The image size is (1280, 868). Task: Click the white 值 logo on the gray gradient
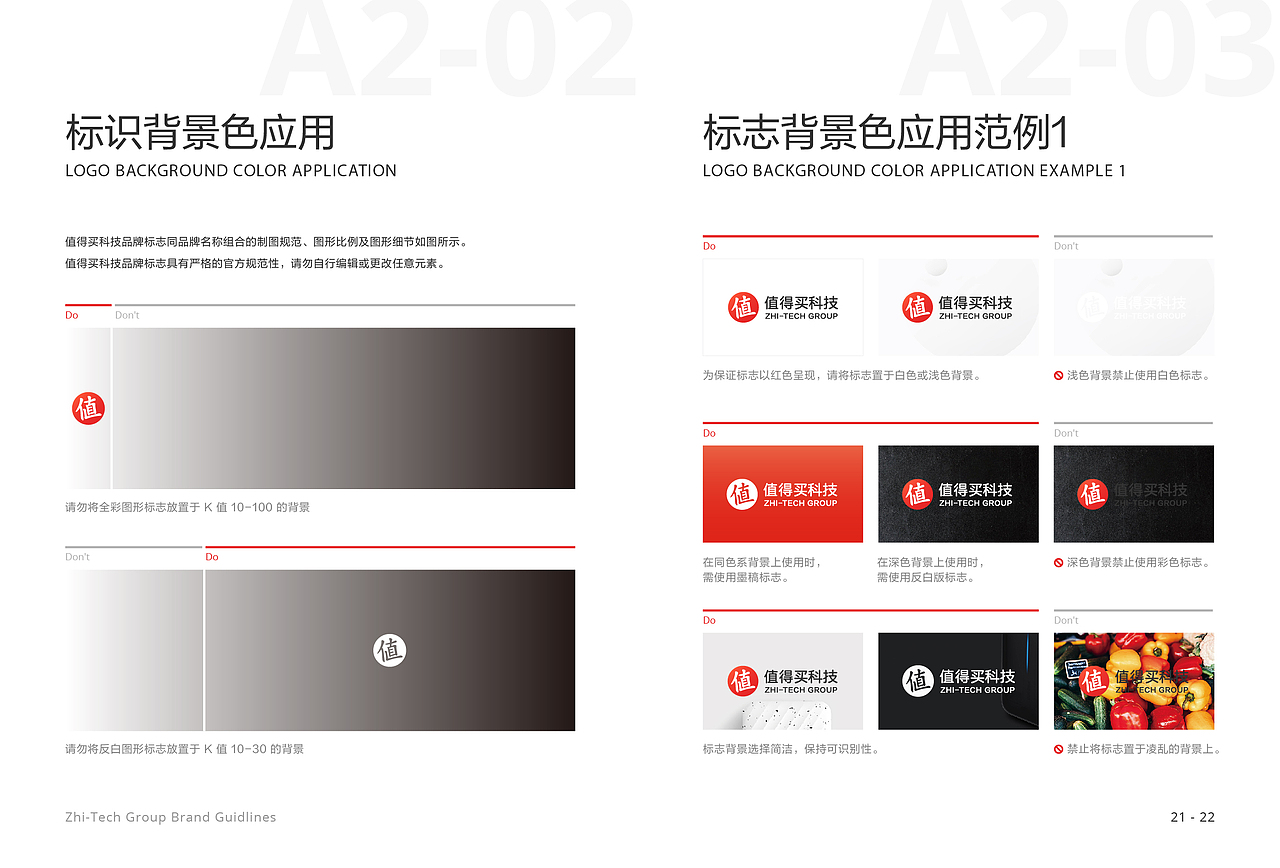point(390,650)
